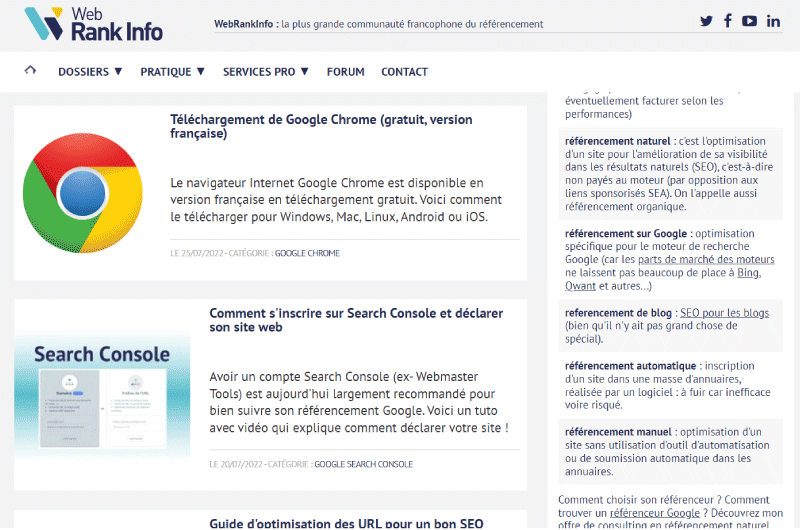Expand the PRATIQUE menu

pyautogui.click(x=172, y=72)
